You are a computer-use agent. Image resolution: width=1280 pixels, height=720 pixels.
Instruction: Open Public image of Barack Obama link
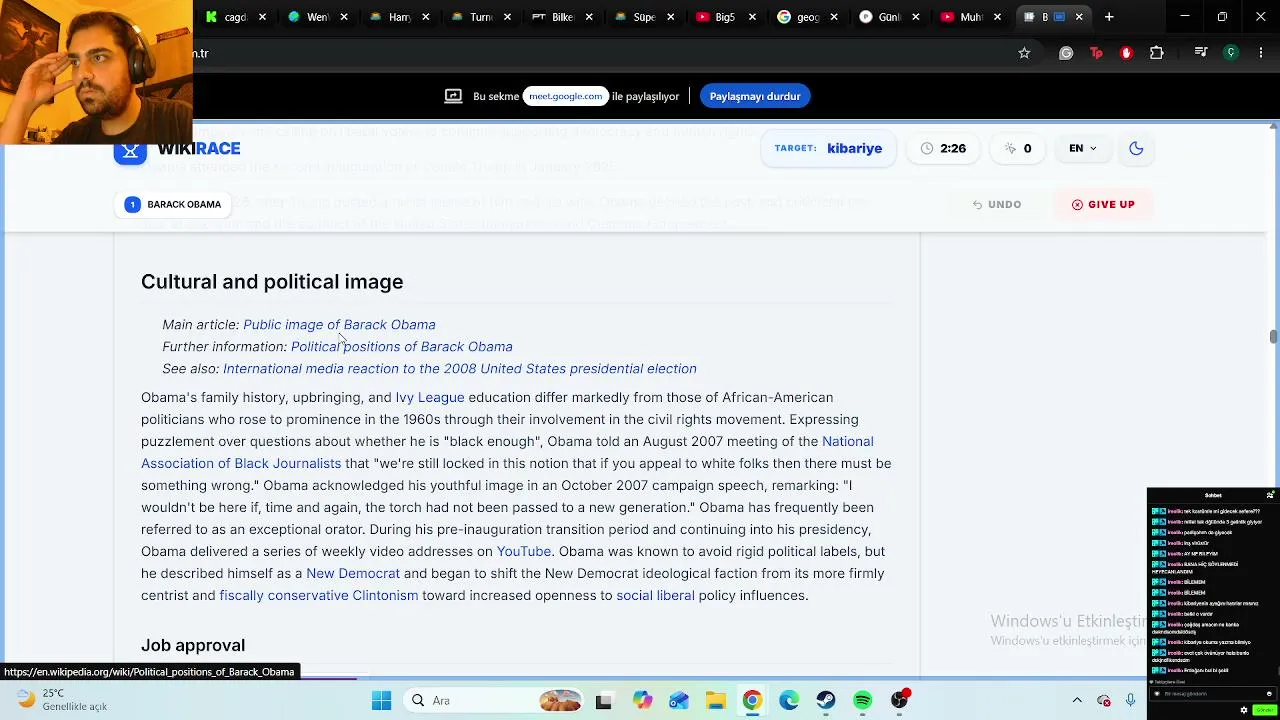point(339,324)
